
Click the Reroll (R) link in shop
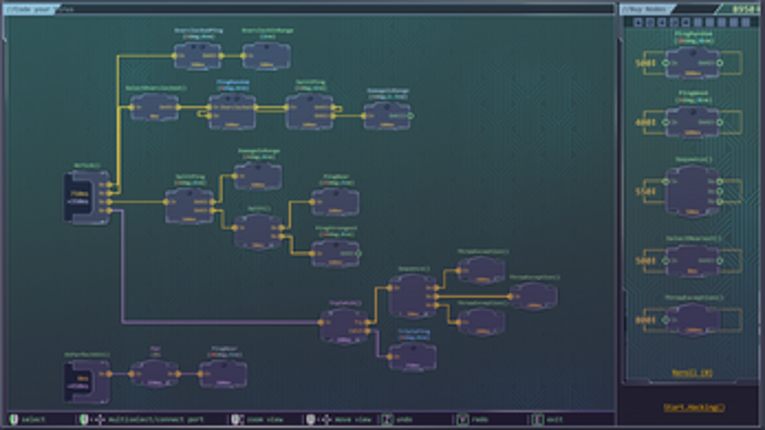[692, 373]
